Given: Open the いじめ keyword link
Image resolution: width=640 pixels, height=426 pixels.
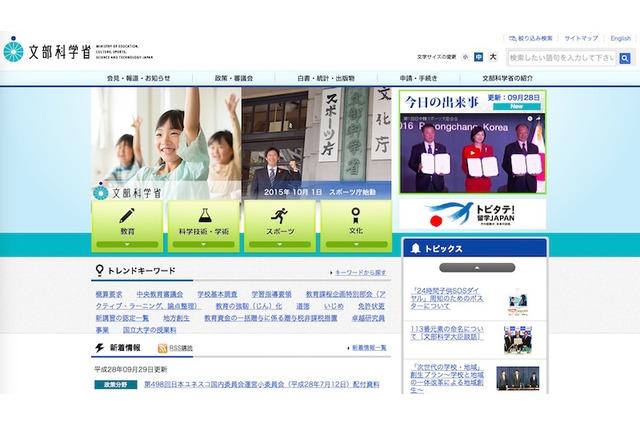Looking at the screenshot, I should click(333, 306).
